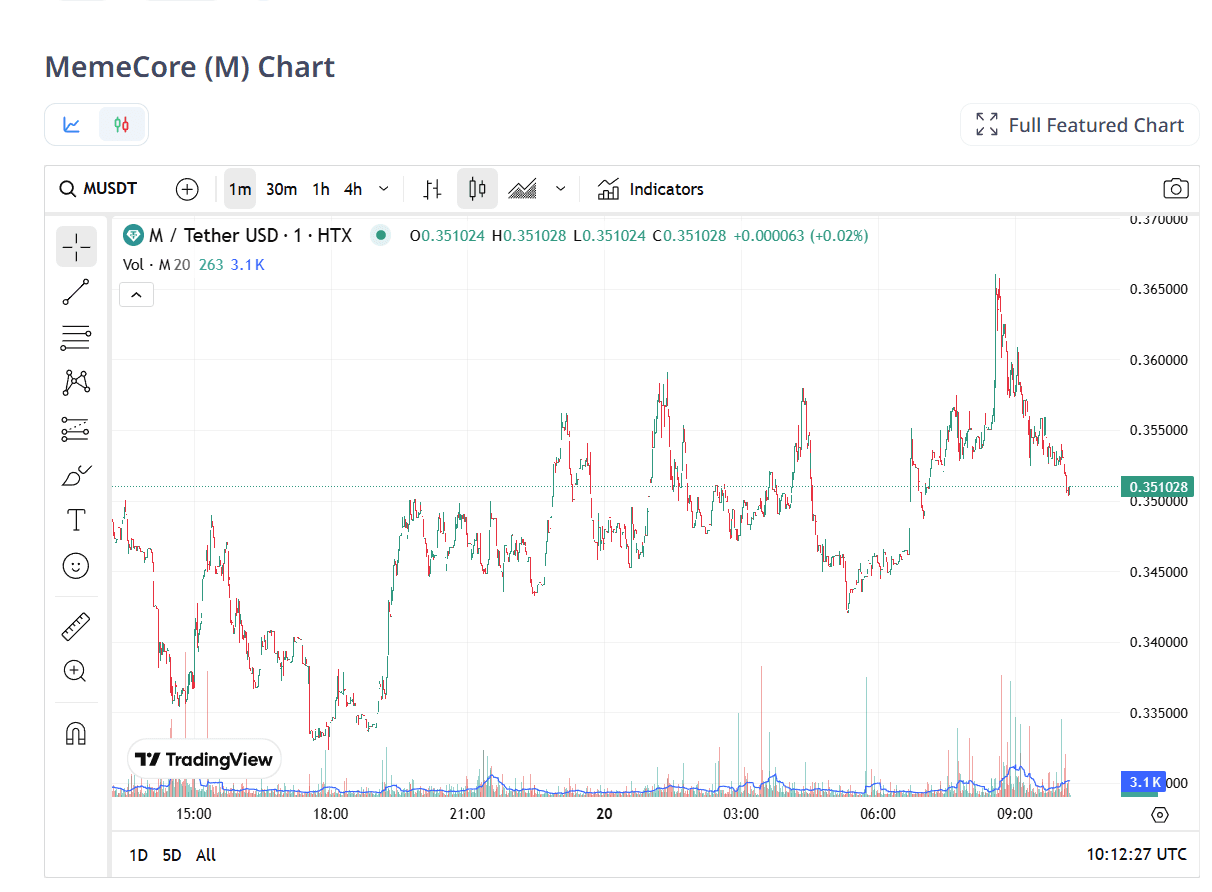Open the Full Featured Chart

pos(1080,125)
